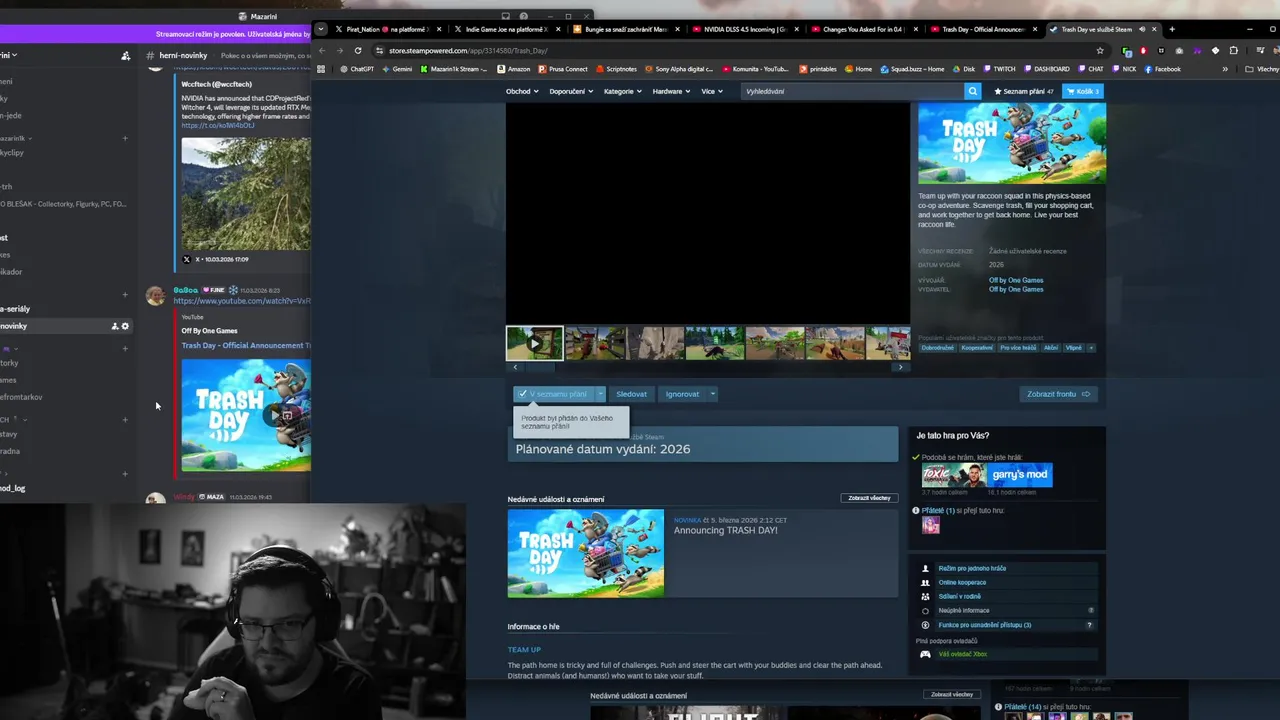Open the browser apps grid icon

coord(321,69)
